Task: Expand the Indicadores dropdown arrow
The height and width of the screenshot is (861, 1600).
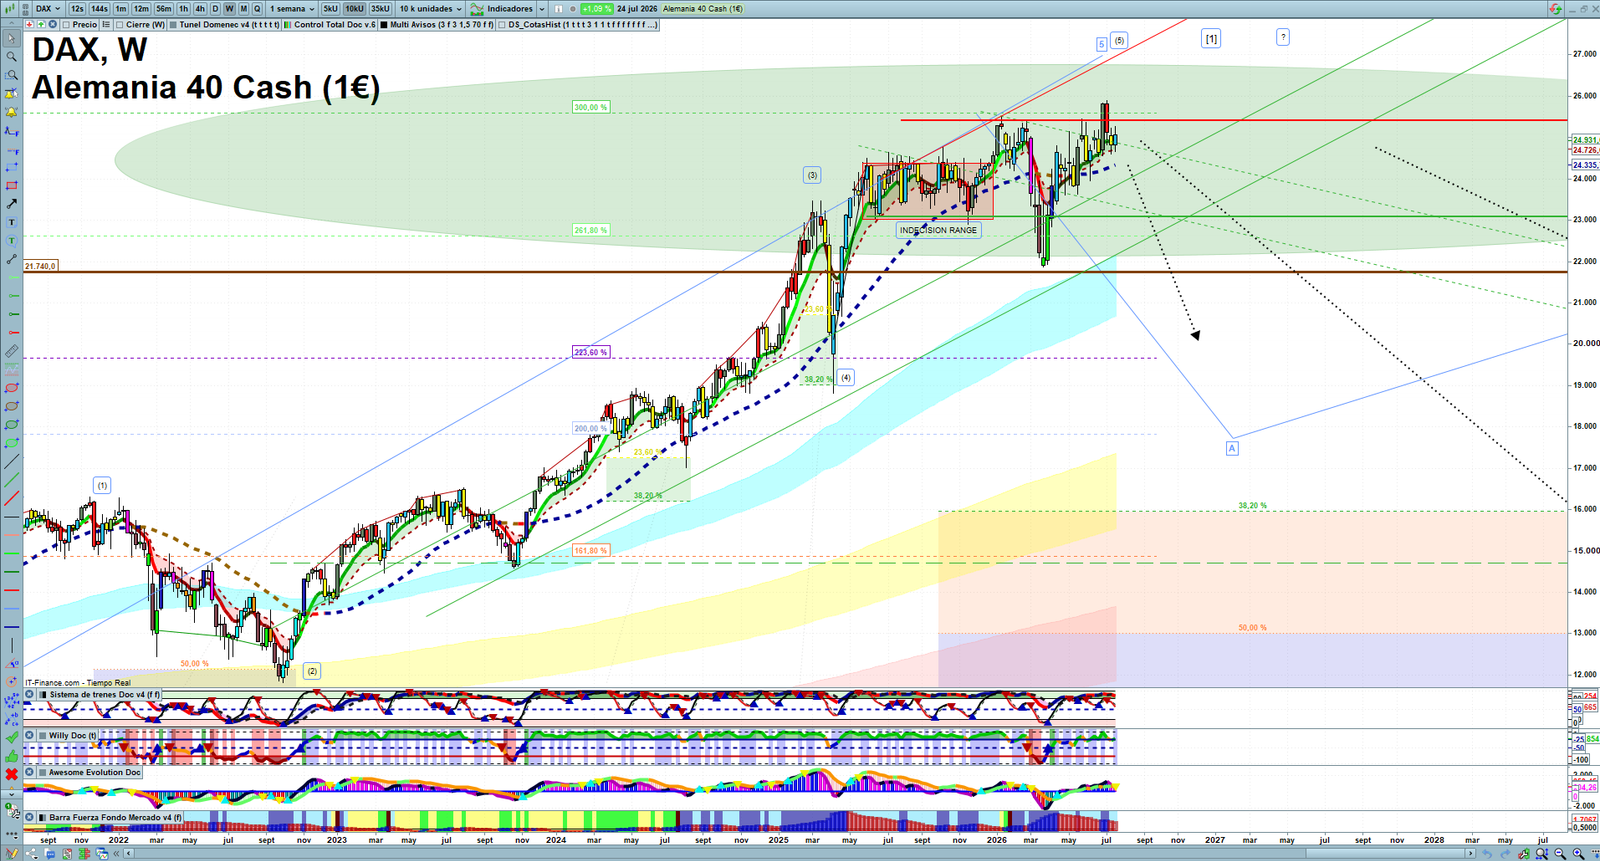Action: pos(542,8)
